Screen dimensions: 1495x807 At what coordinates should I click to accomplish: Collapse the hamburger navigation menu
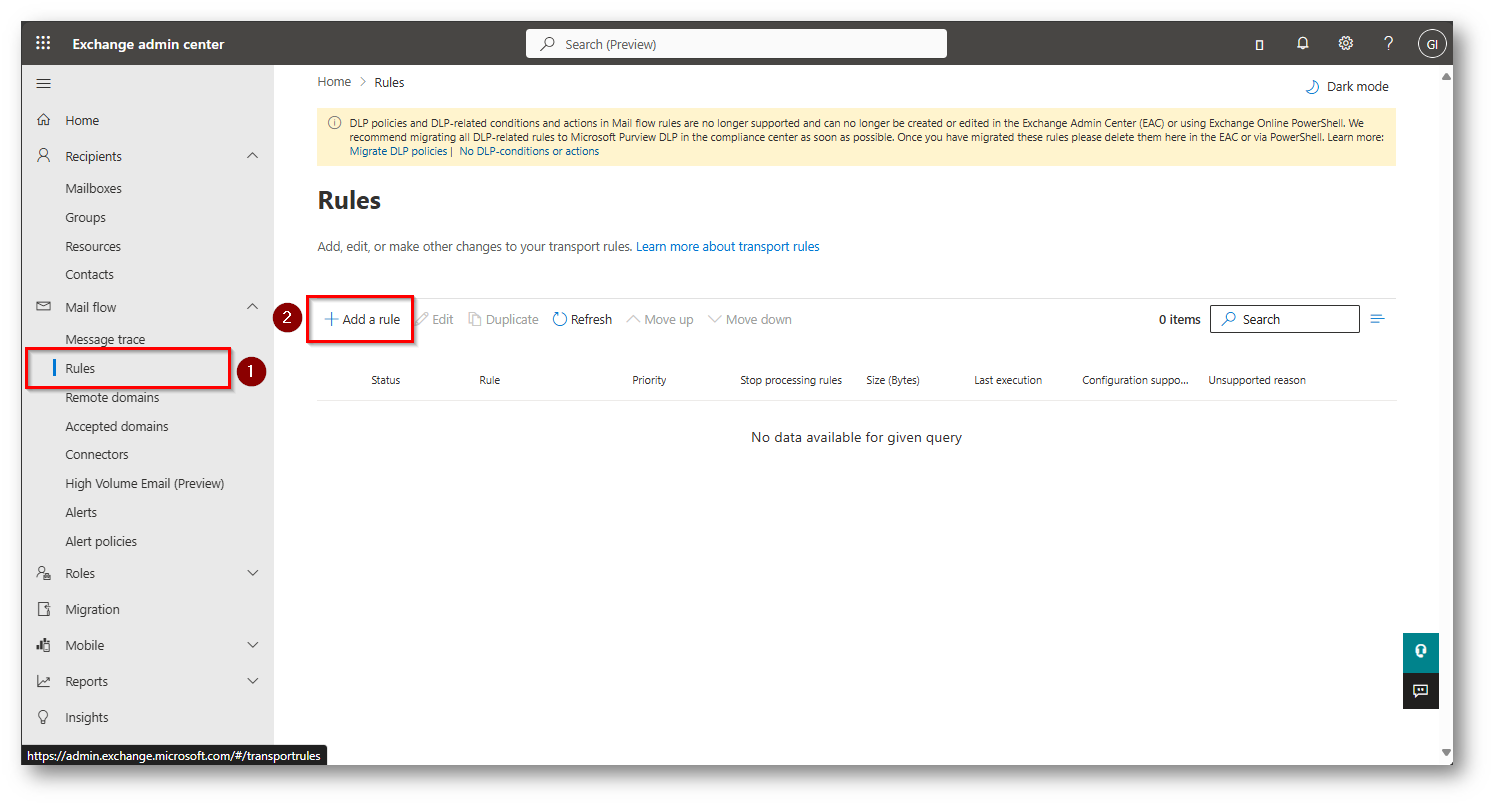point(44,83)
